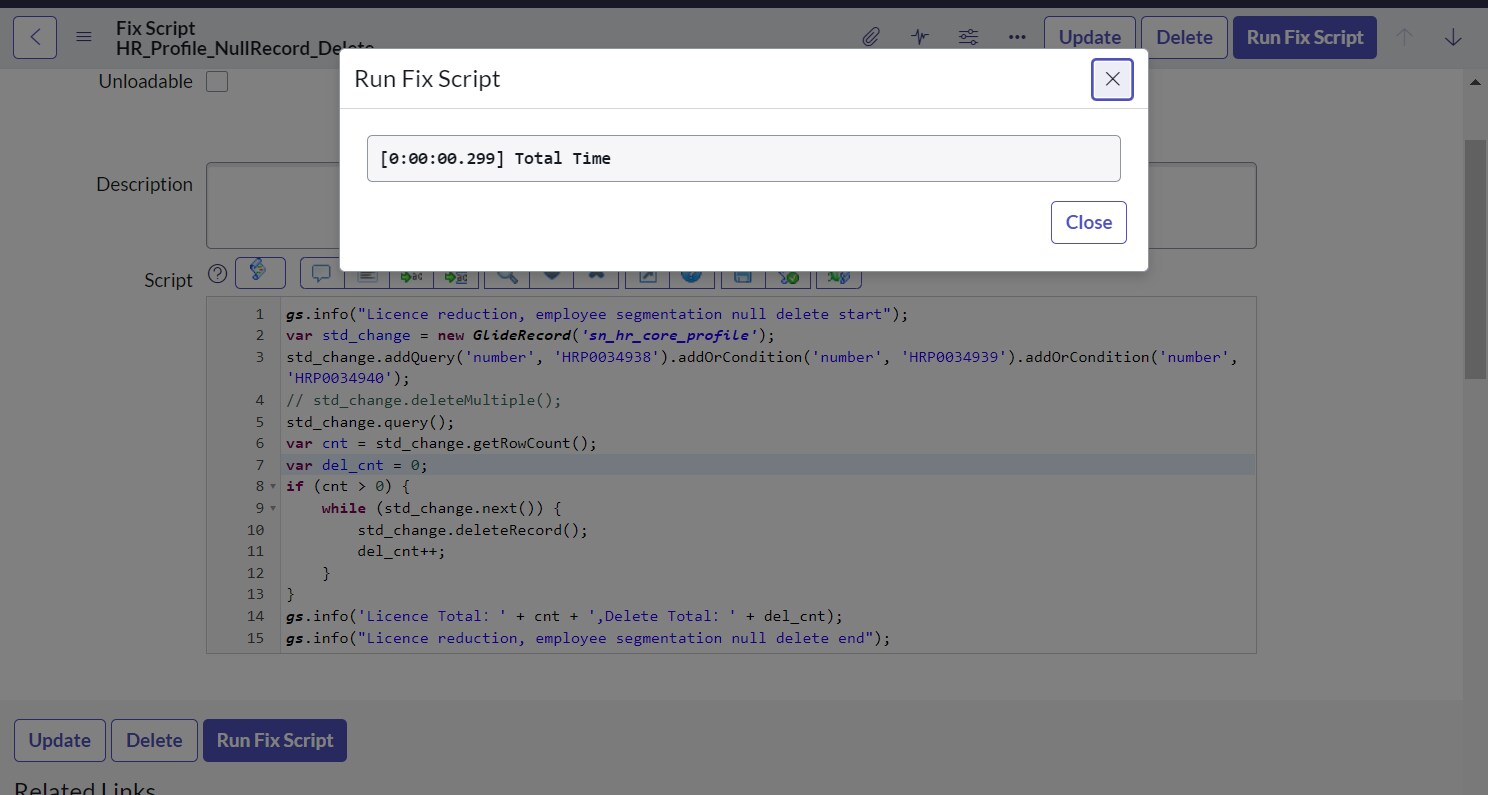1488x795 pixels.
Task: Click the vertical page scrollbar thumb
Action: coord(1475,258)
